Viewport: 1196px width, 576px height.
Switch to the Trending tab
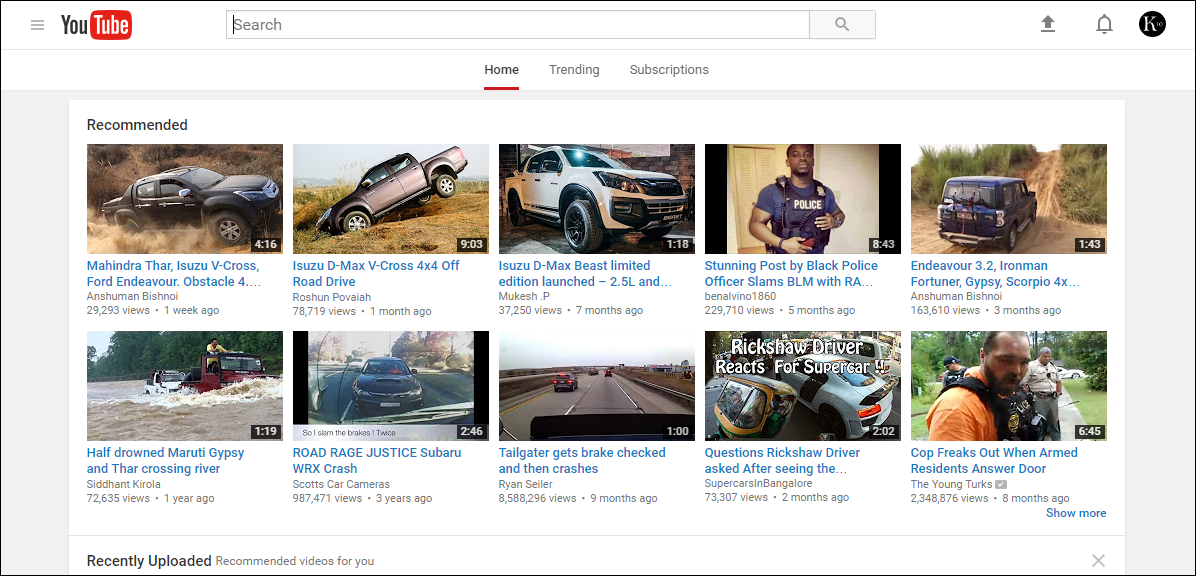[x=574, y=69]
